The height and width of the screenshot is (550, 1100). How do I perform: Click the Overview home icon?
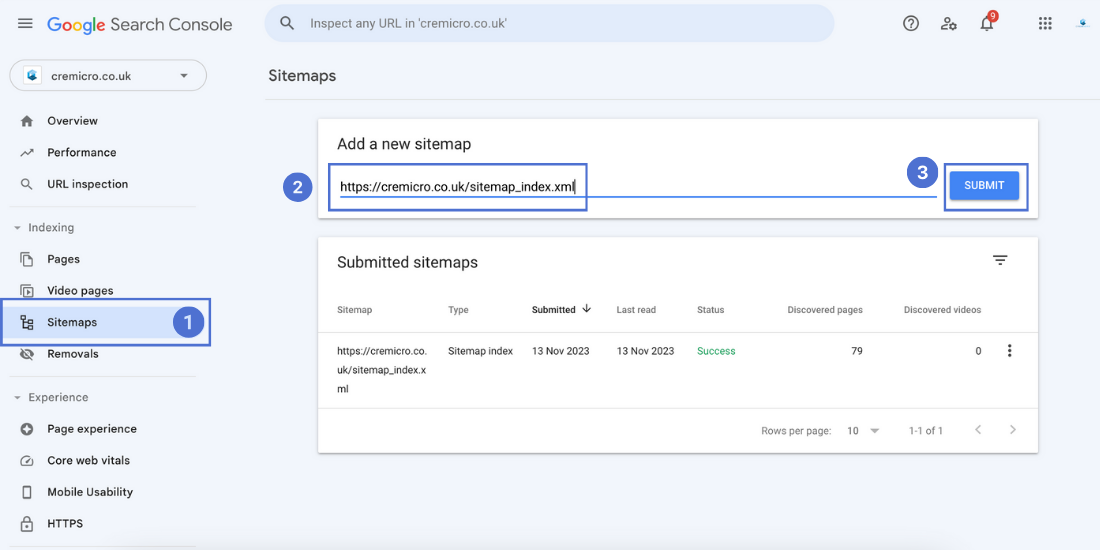27,121
